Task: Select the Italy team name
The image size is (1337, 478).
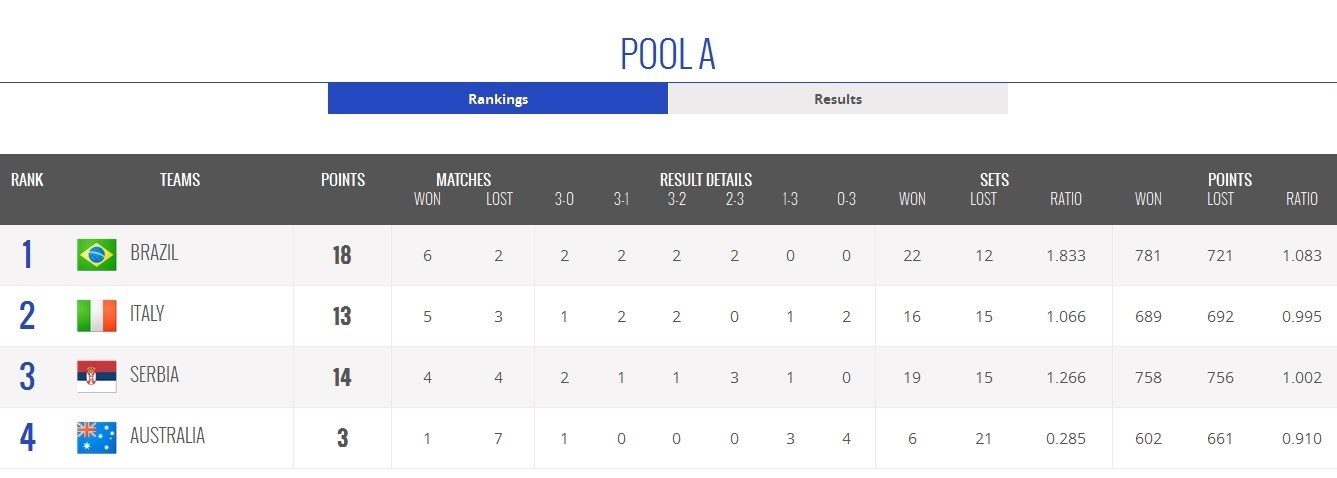Action: click(x=147, y=314)
